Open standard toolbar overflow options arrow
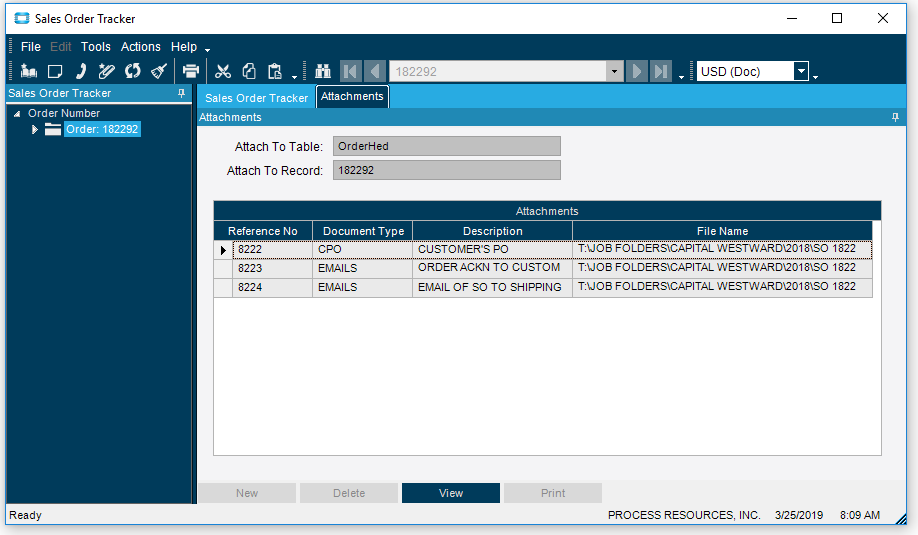 (x=294, y=77)
